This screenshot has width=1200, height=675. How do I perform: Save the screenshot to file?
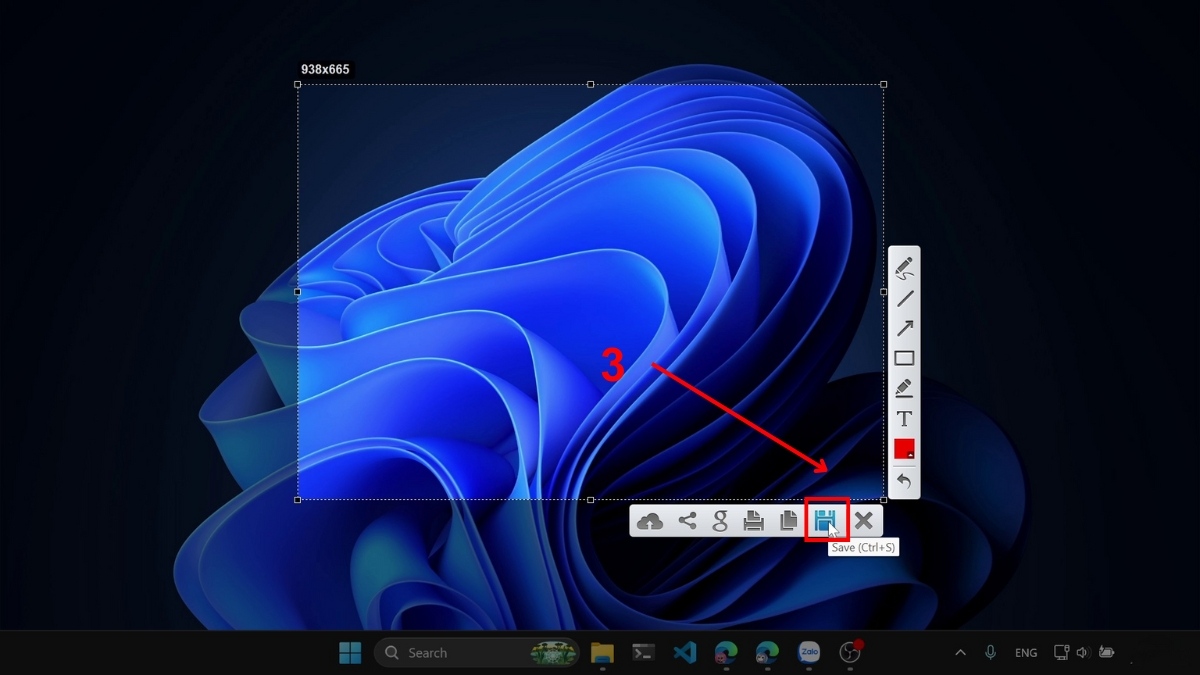coord(825,520)
